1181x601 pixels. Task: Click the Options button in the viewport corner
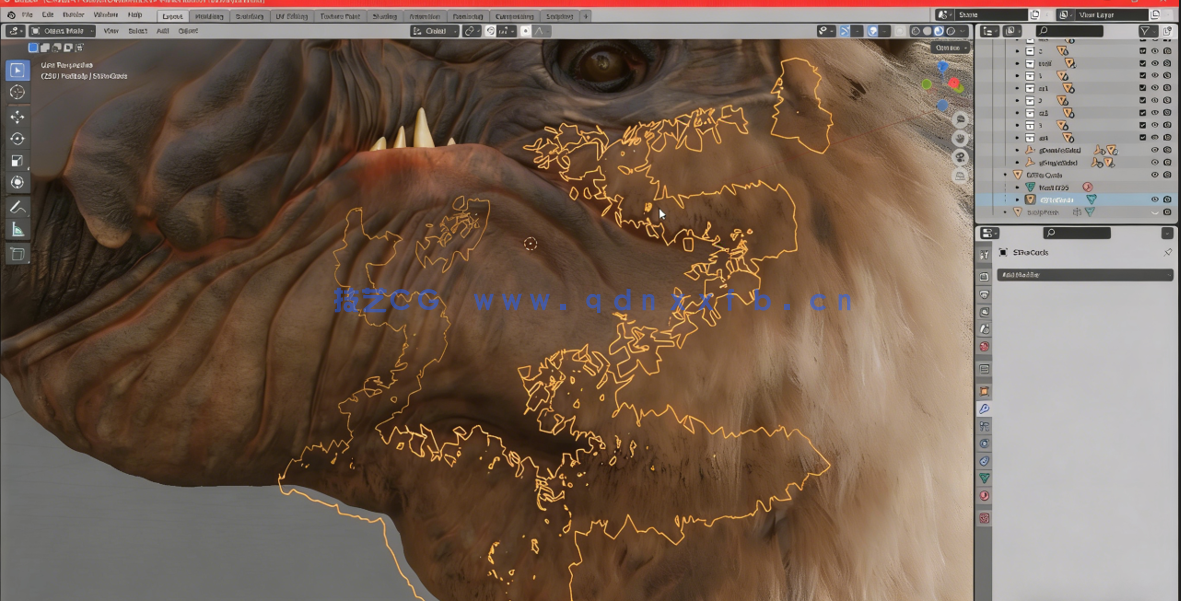(946, 47)
